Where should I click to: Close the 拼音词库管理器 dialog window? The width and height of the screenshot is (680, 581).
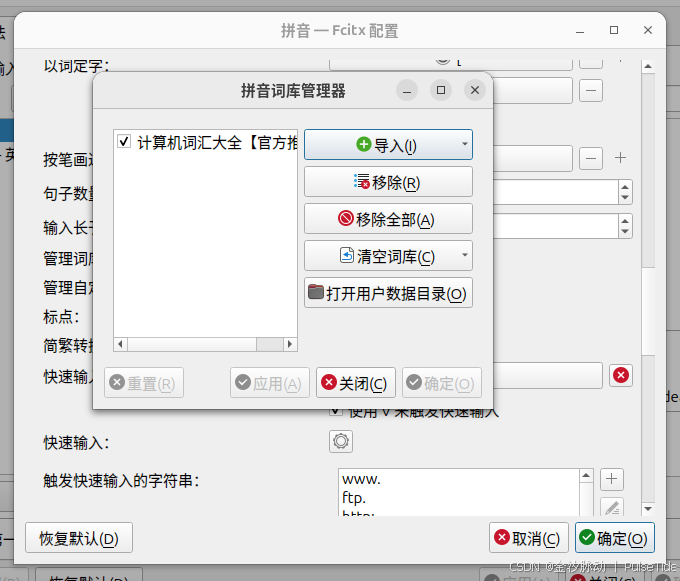(x=475, y=90)
